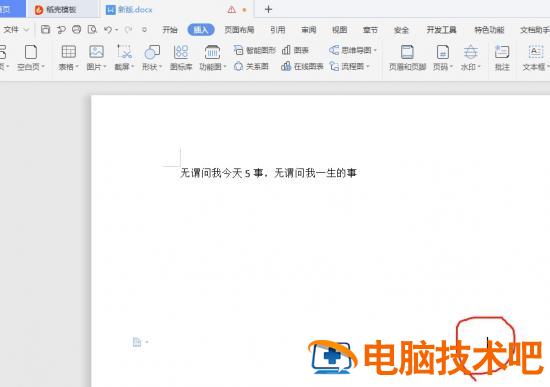Expand the 截屏 dropdown arrow
550x387 pixels.
pos(133,66)
